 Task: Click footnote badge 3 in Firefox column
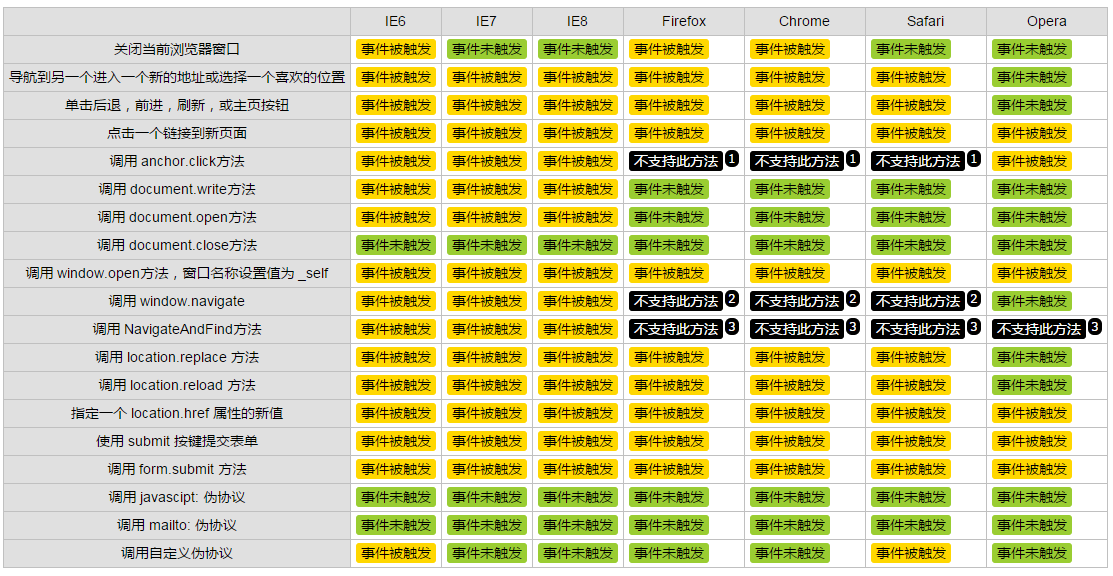pyautogui.click(x=733, y=327)
